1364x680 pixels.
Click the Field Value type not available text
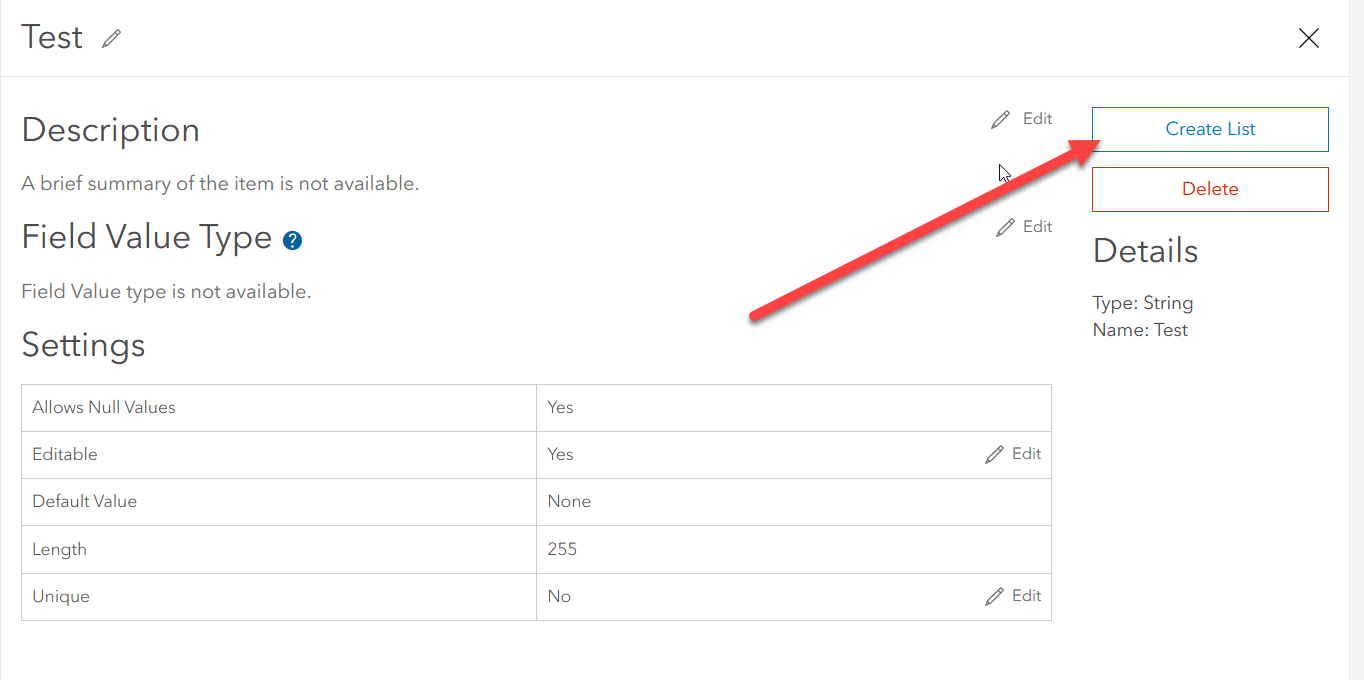pos(166,292)
